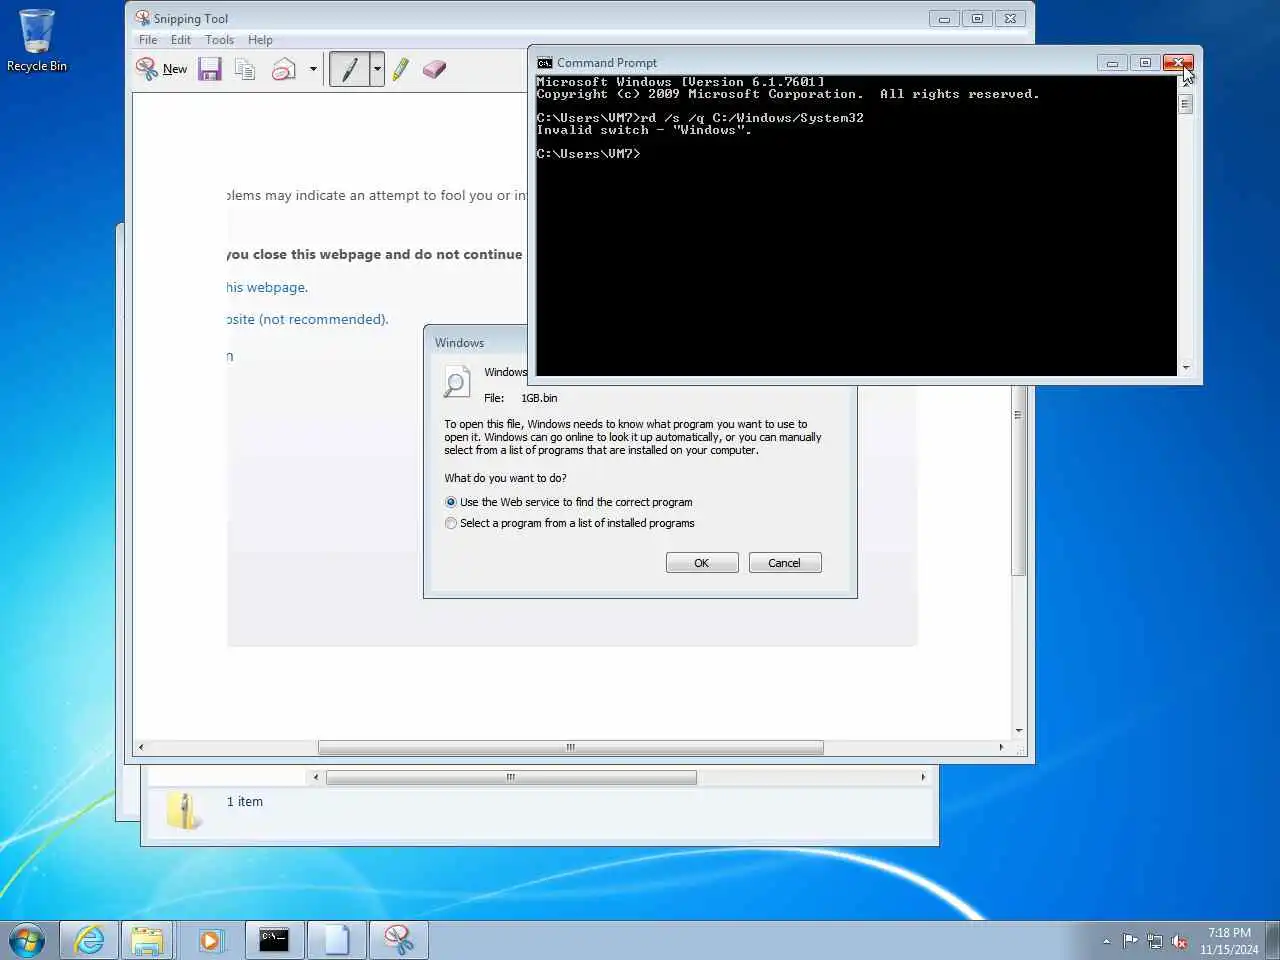Open the Recycle Bin desktop icon
The width and height of the screenshot is (1280, 960).
pyautogui.click(x=37, y=41)
